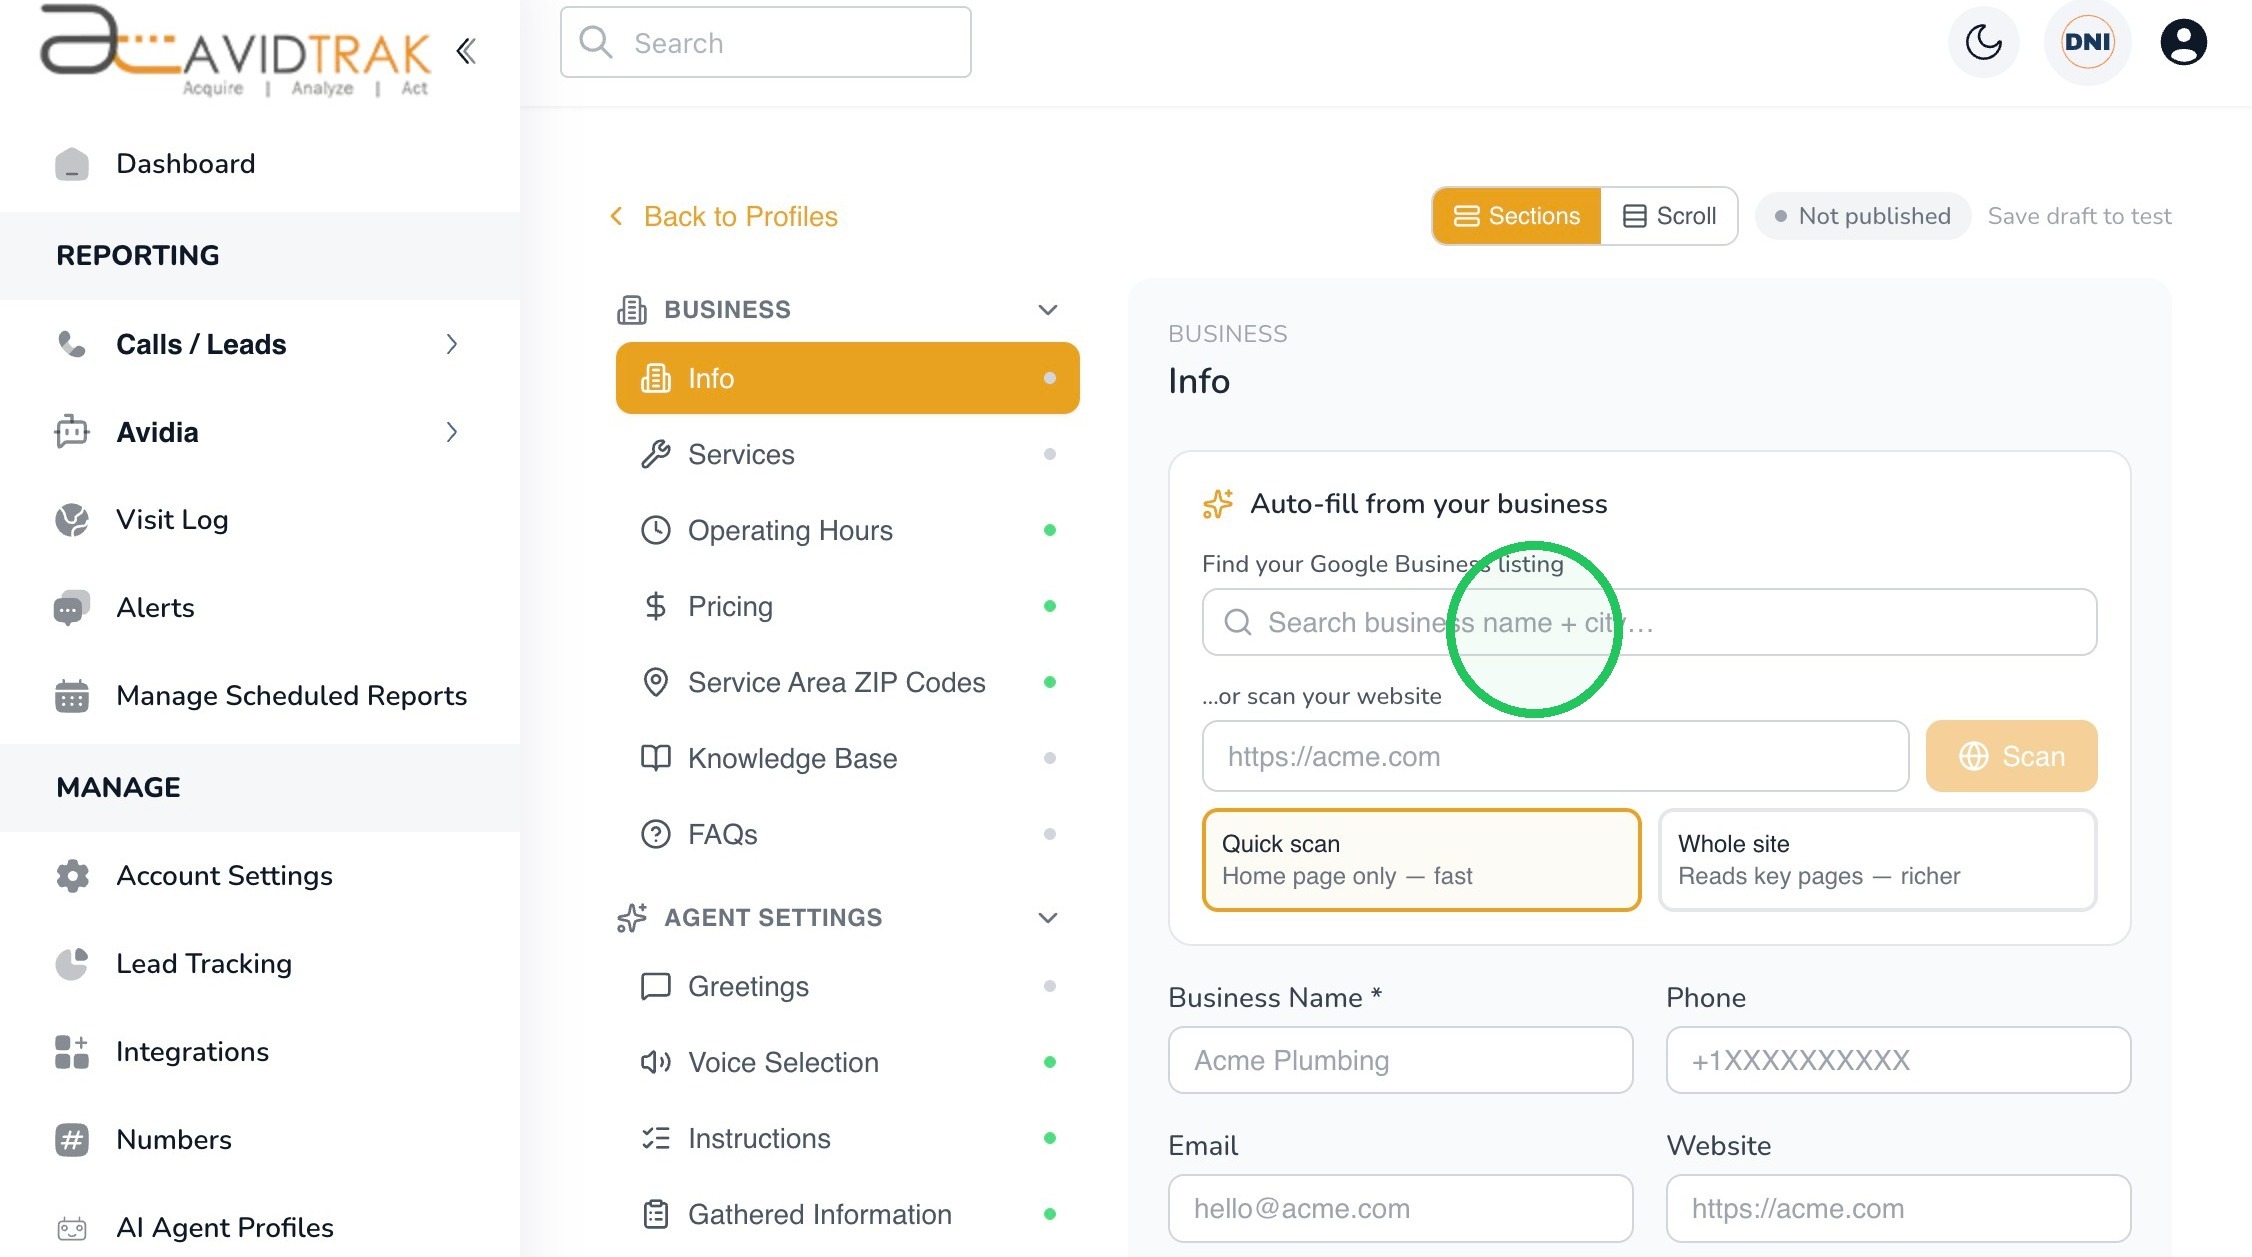This screenshot has height=1257, width=2252.
Task: Click the Services wrench icon
Action: pos(656,454)
